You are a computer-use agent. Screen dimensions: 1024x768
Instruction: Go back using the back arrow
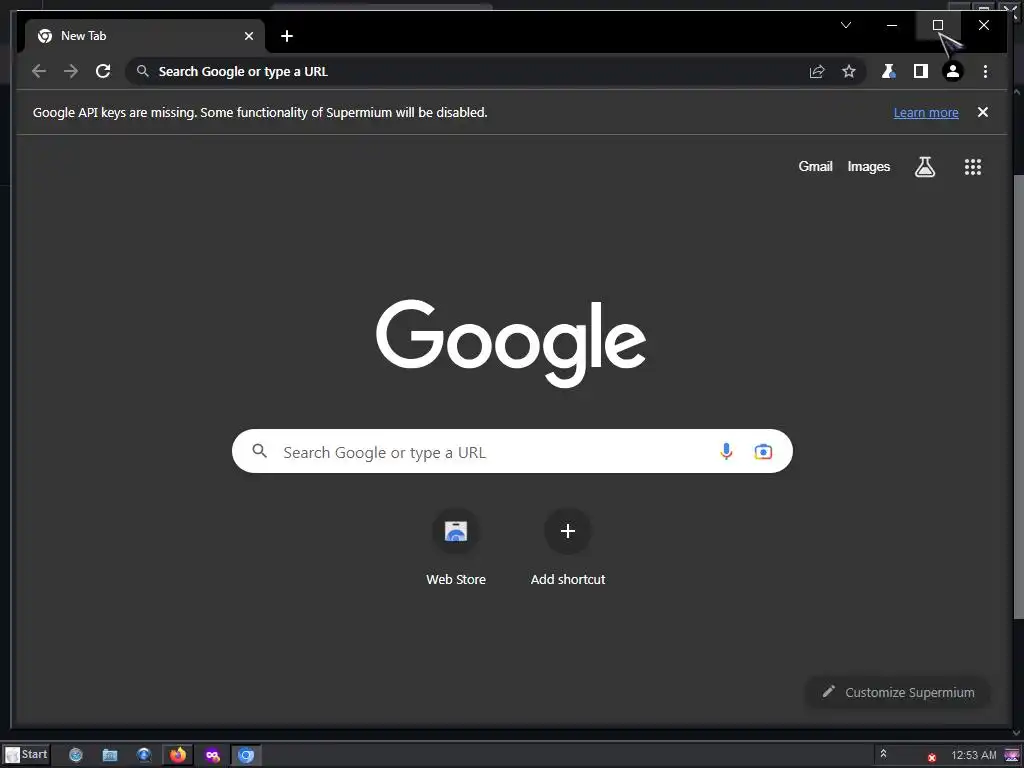pyautogui.click(x=39, y=71)
